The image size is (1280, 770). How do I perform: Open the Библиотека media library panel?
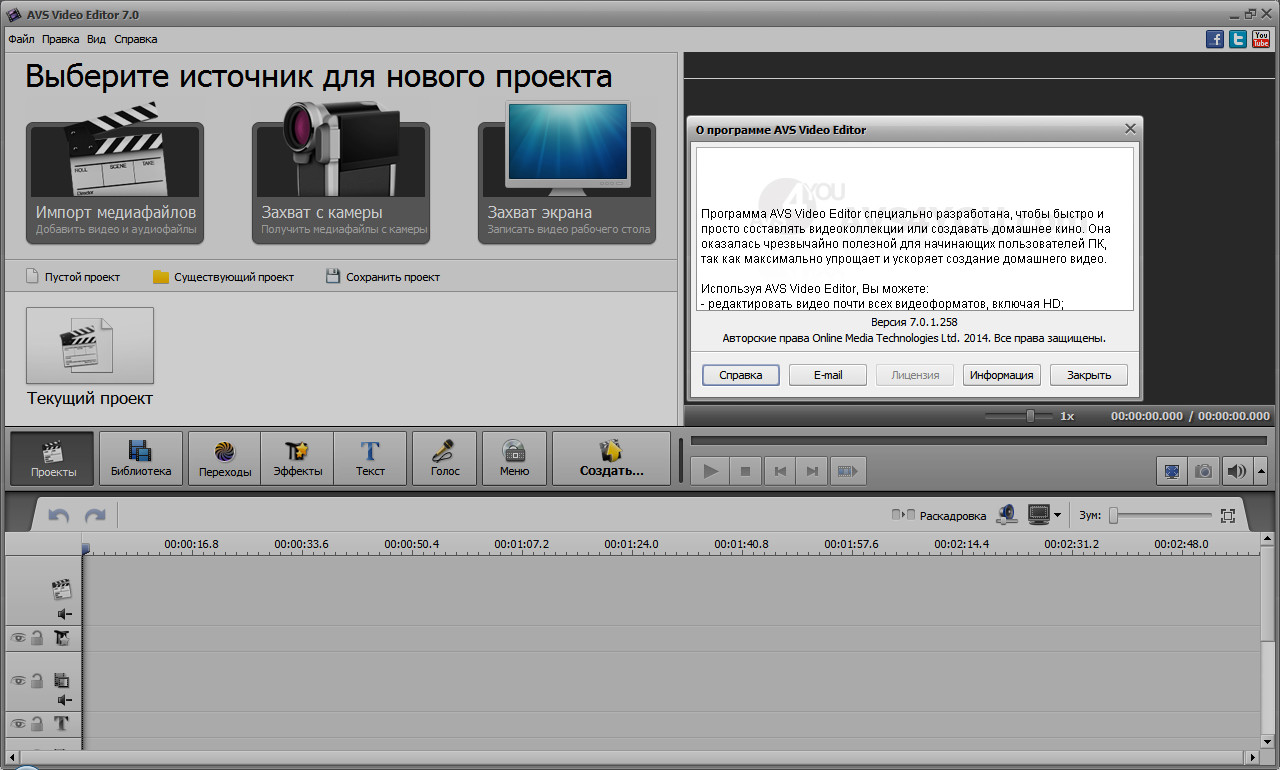[x=141, y=458]
